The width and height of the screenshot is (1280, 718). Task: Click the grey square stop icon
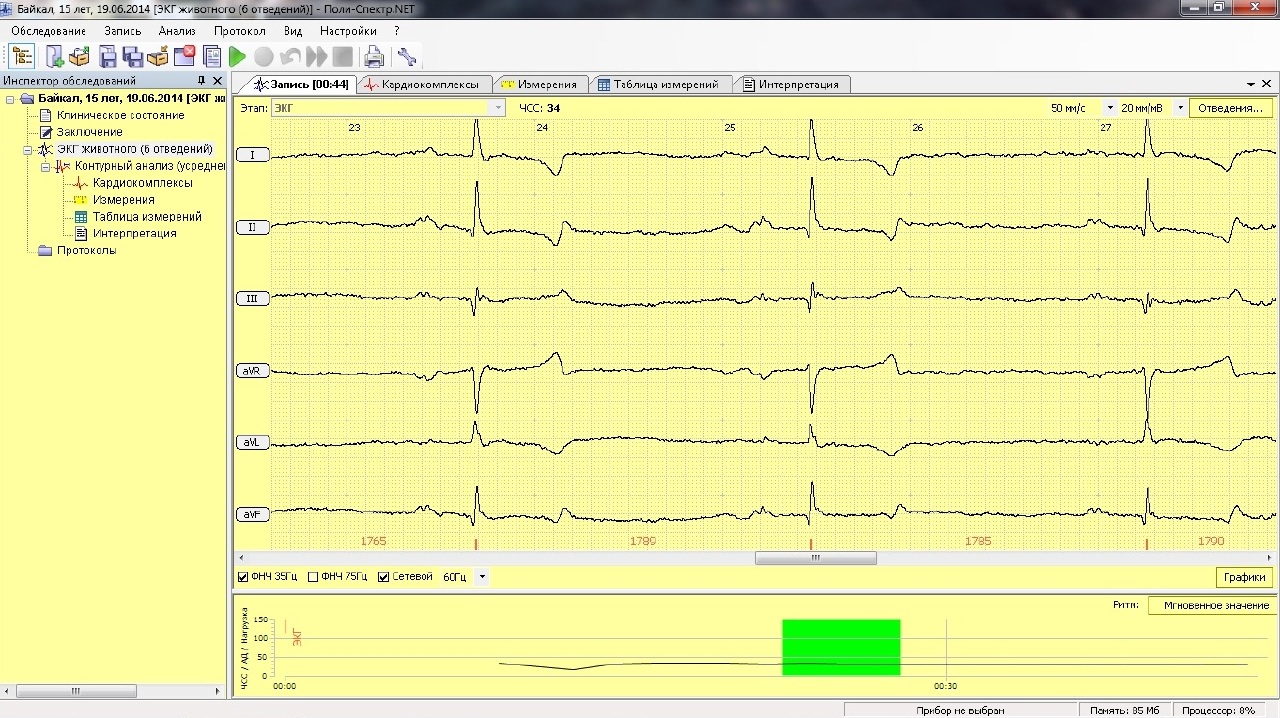(x=343, y=57)
